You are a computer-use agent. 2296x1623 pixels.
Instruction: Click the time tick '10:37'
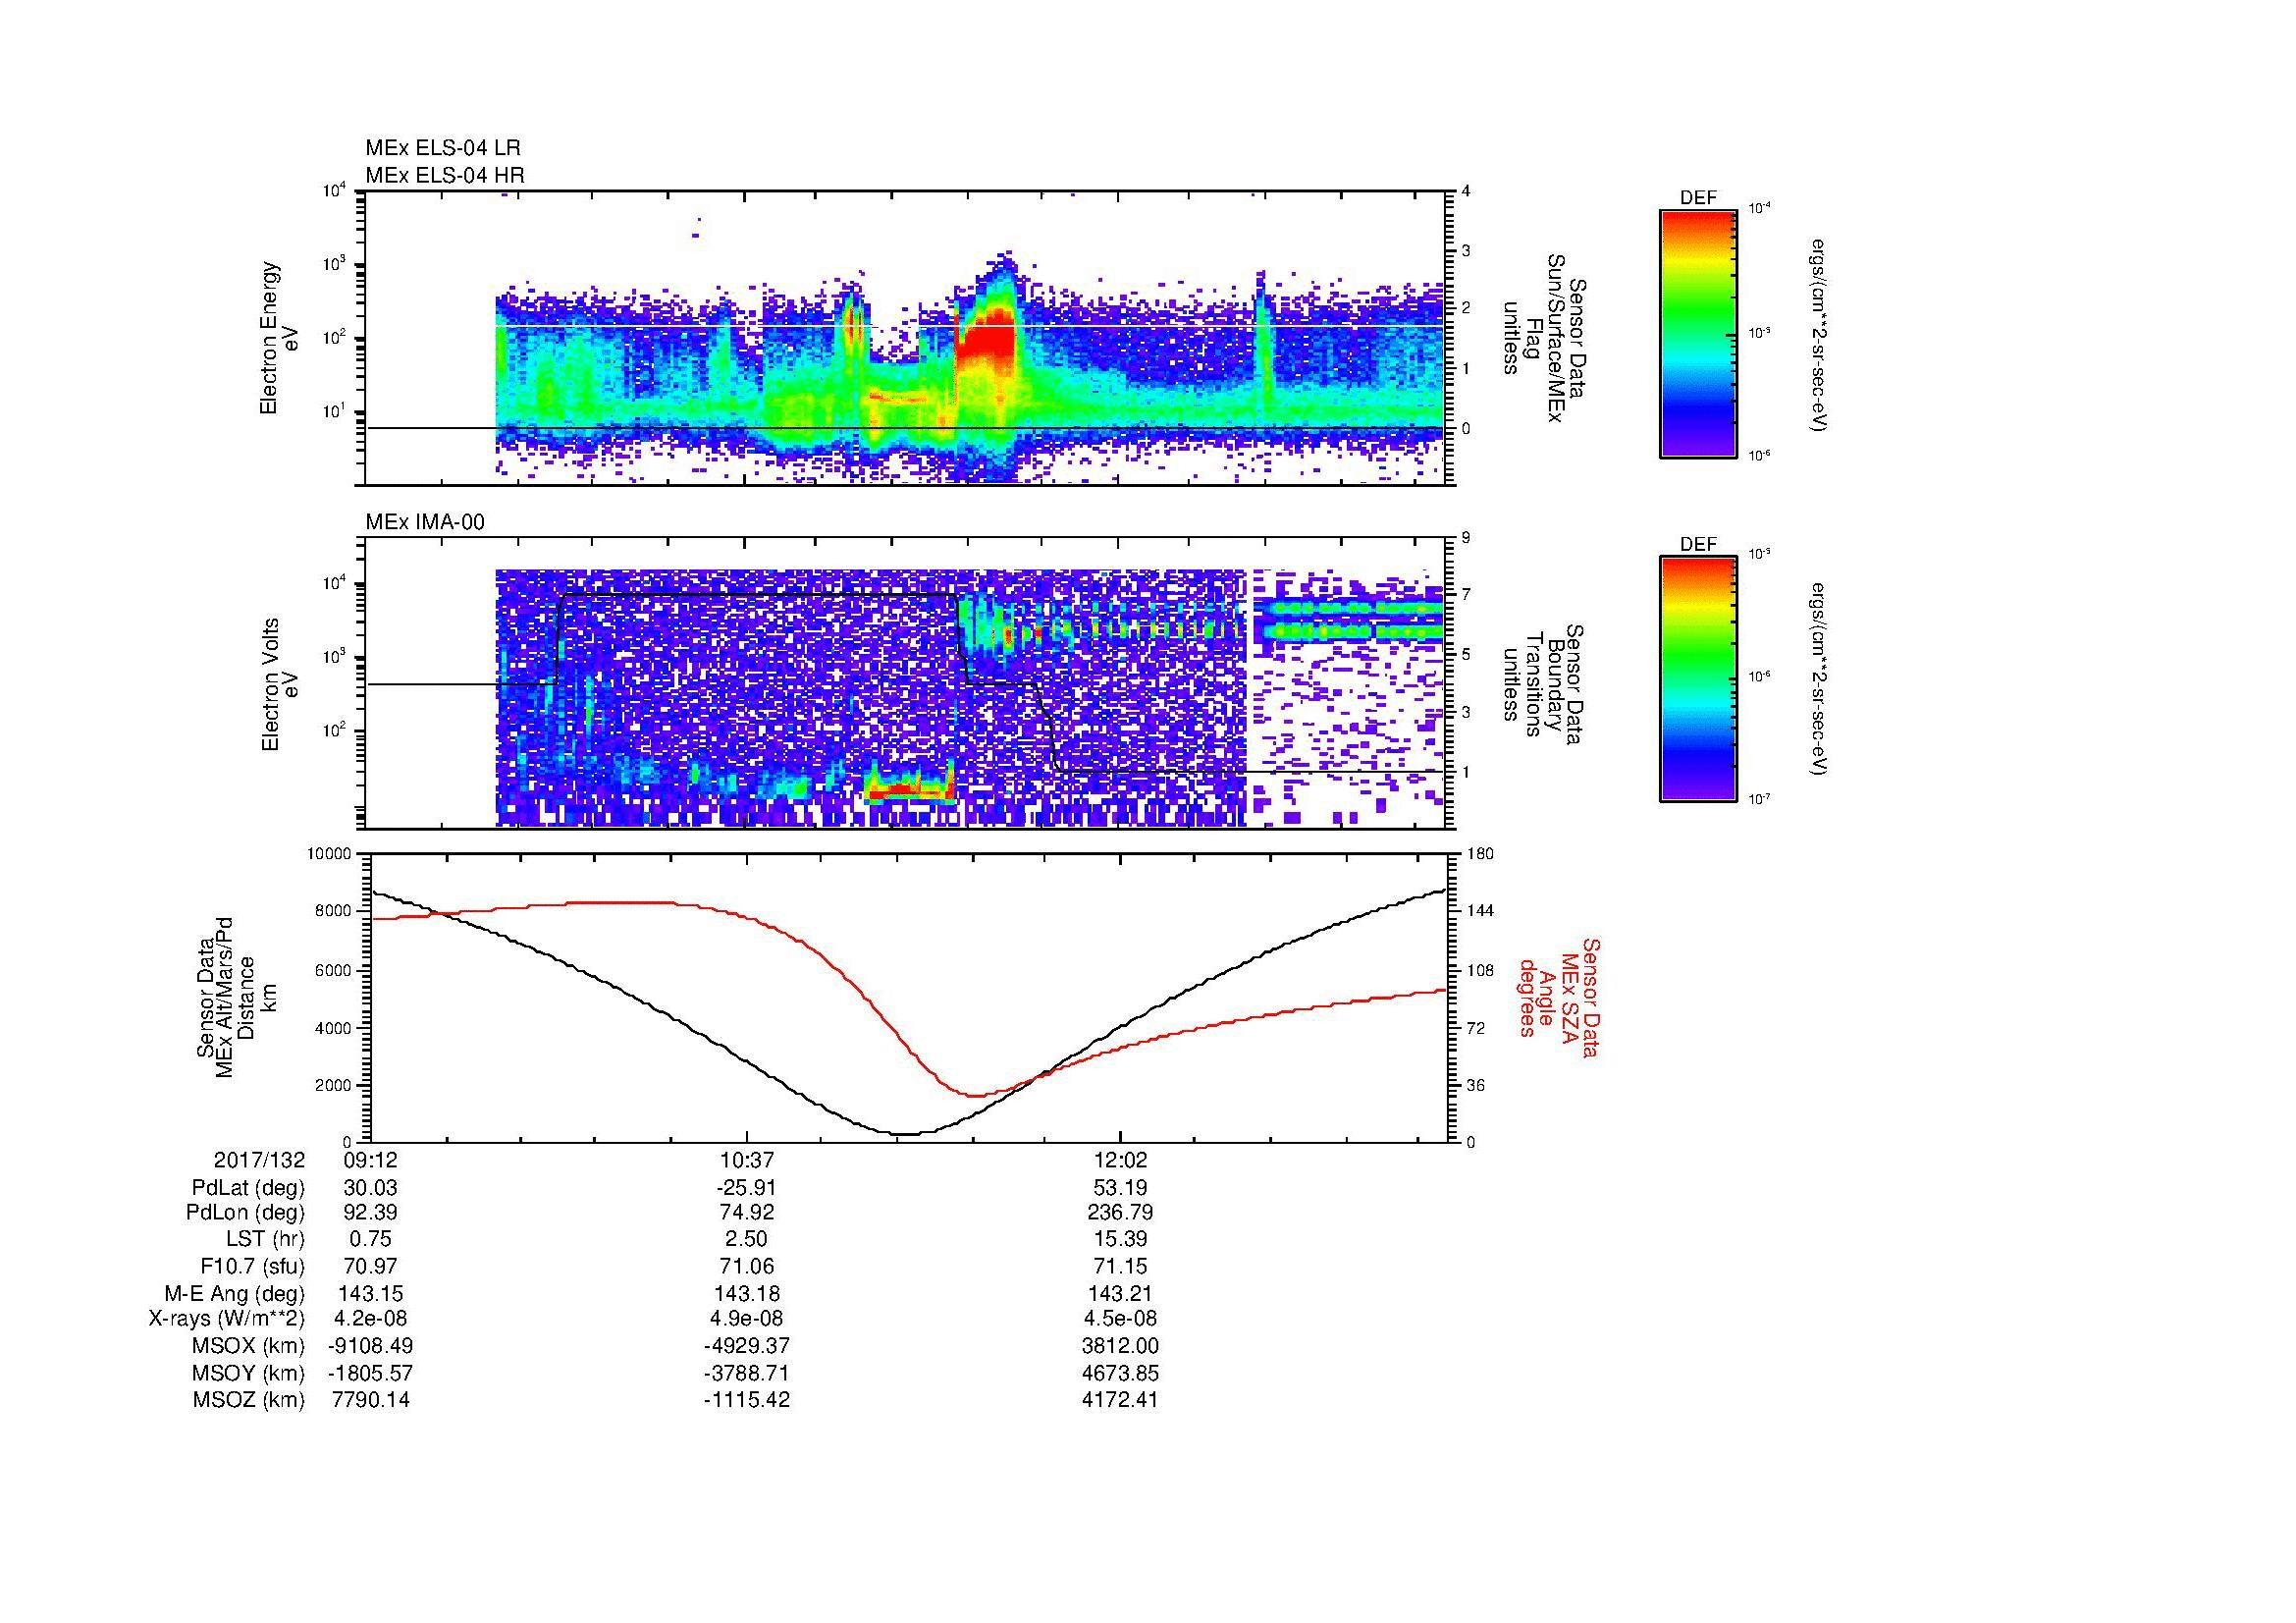[746, 1160]
